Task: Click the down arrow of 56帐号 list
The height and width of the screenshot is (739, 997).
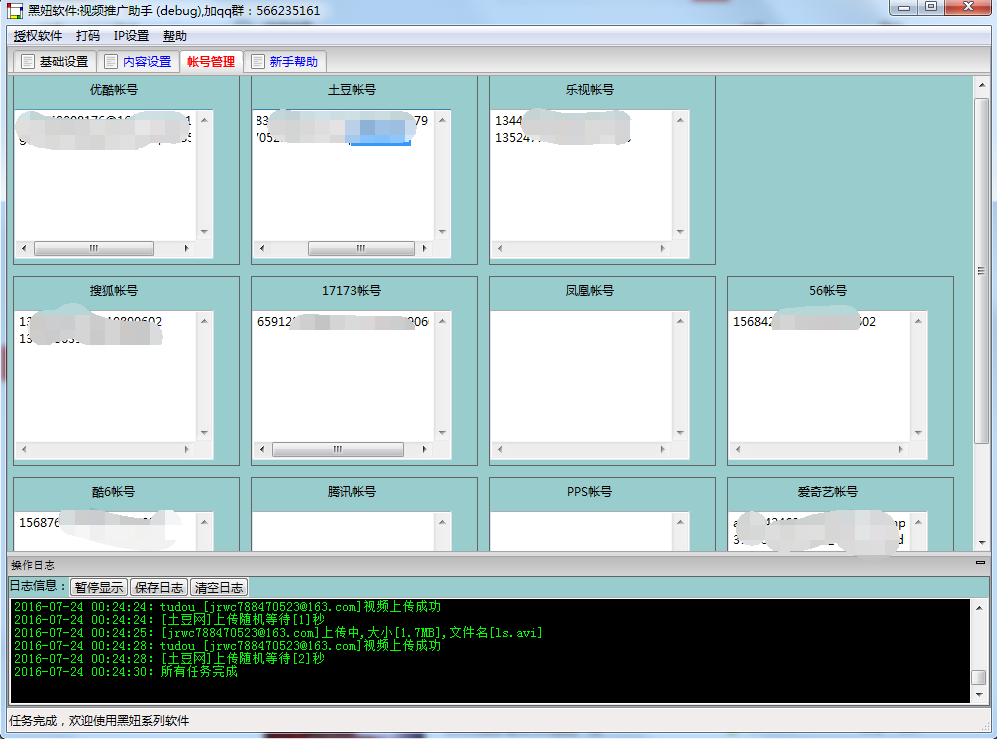Action: click(918, 433)
